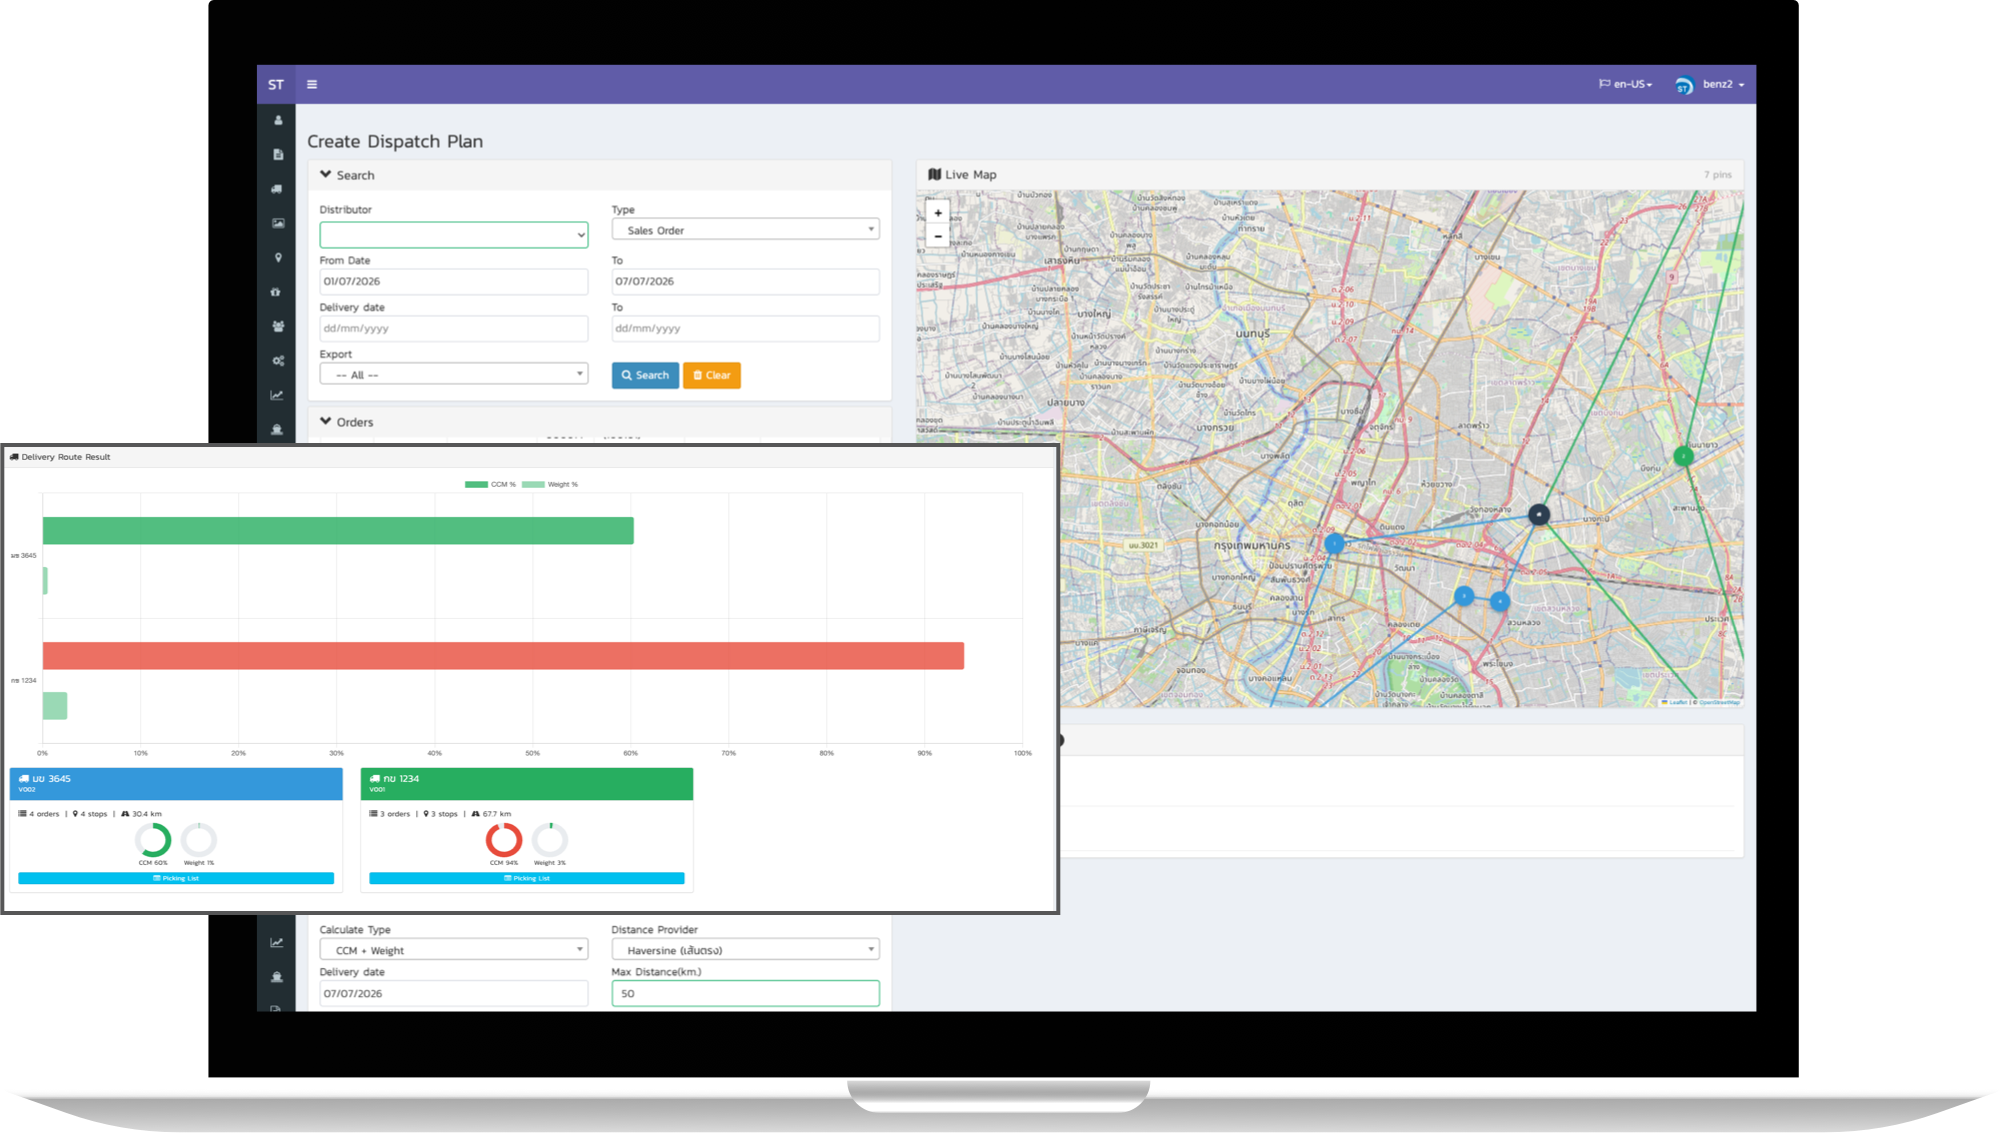
Task: Click the benz2 user avatar icon
Action: [1684, 85]
